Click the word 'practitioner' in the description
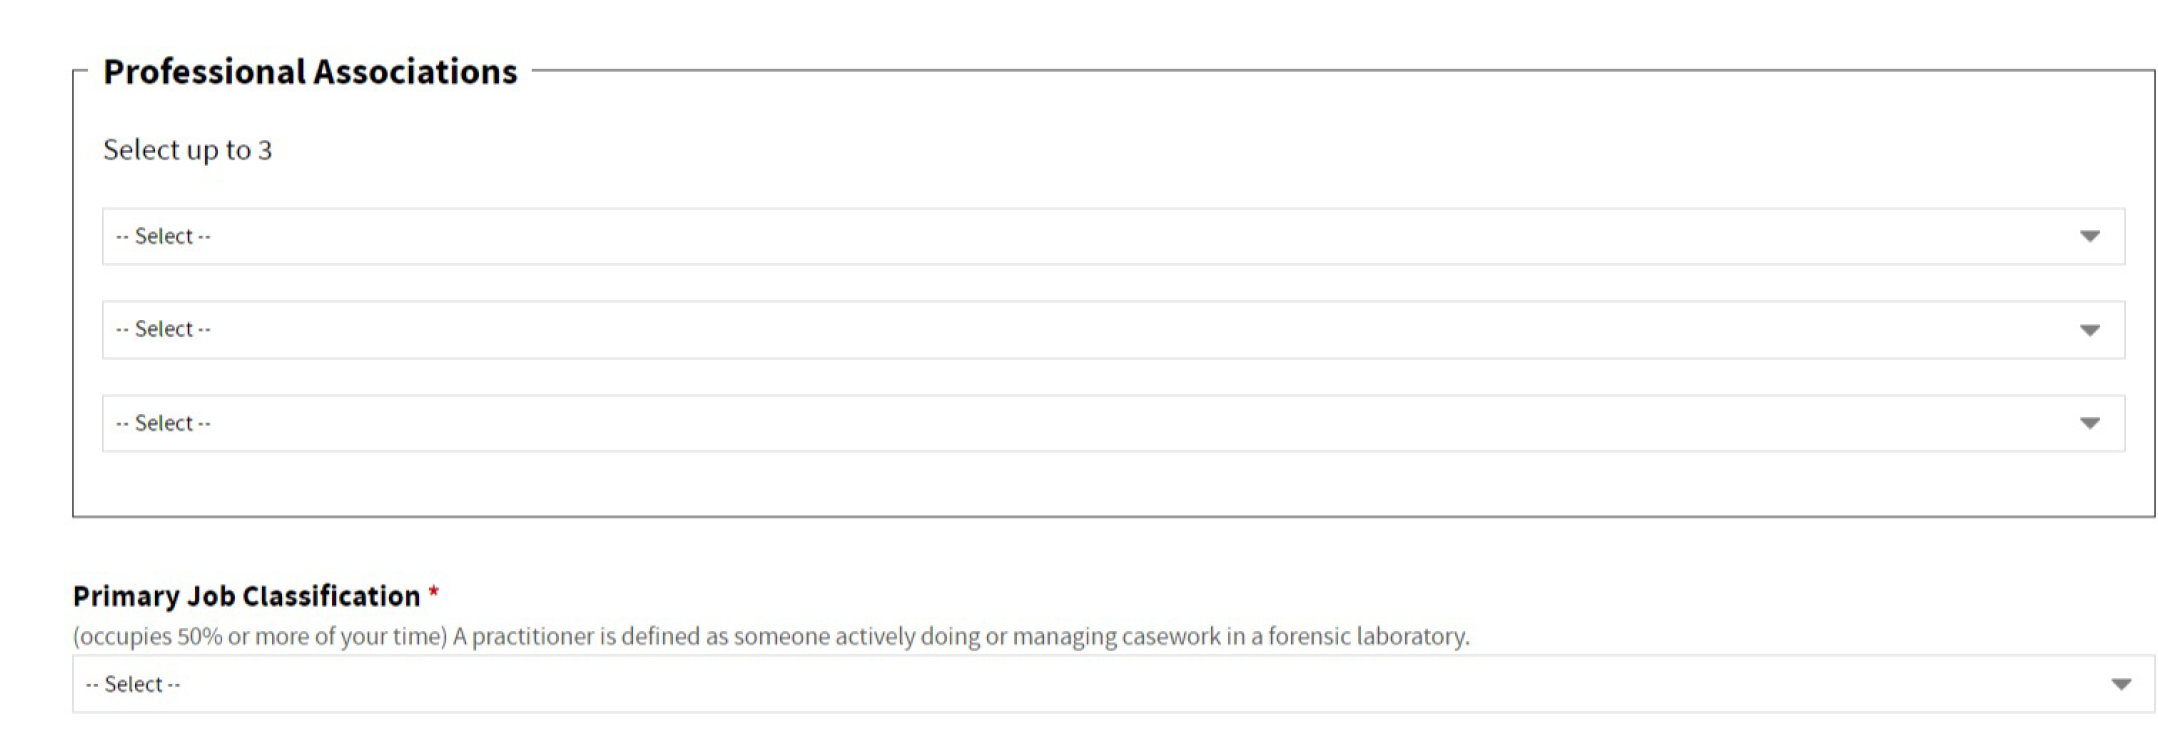The width and height of the screenshot is (2158, 735). [533, 637]
